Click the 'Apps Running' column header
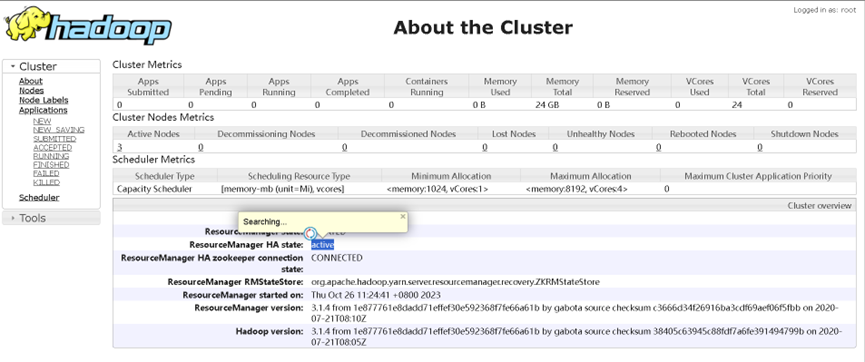 [x=279, y=87]
